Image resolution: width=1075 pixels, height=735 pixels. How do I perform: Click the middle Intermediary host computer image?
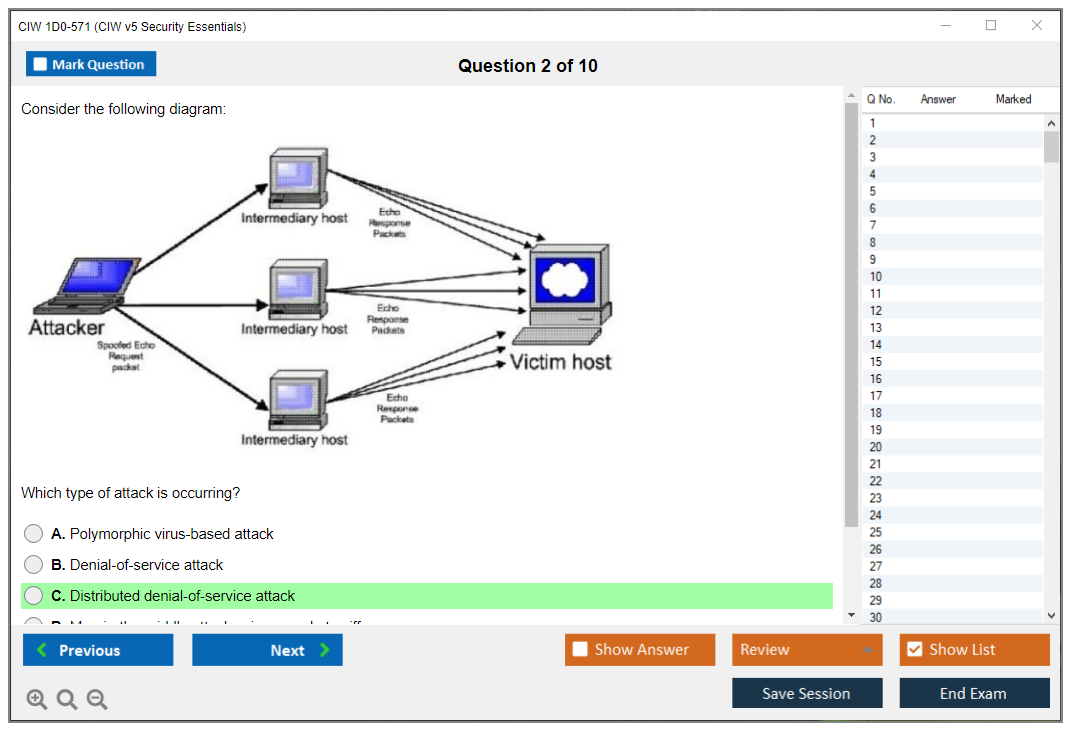[x=296, y=290]
